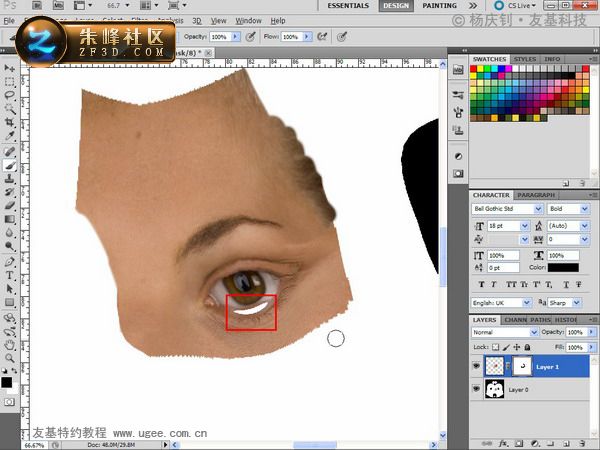Select the Crop tool
This screenshot has height=450, width=600.
click(10, 122)
